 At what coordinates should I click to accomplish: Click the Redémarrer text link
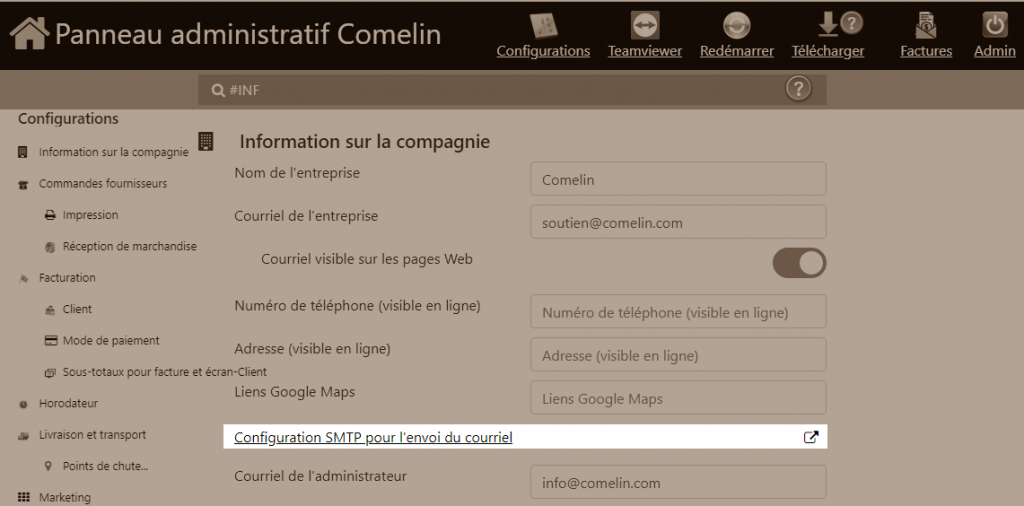(x=737, y=51)
